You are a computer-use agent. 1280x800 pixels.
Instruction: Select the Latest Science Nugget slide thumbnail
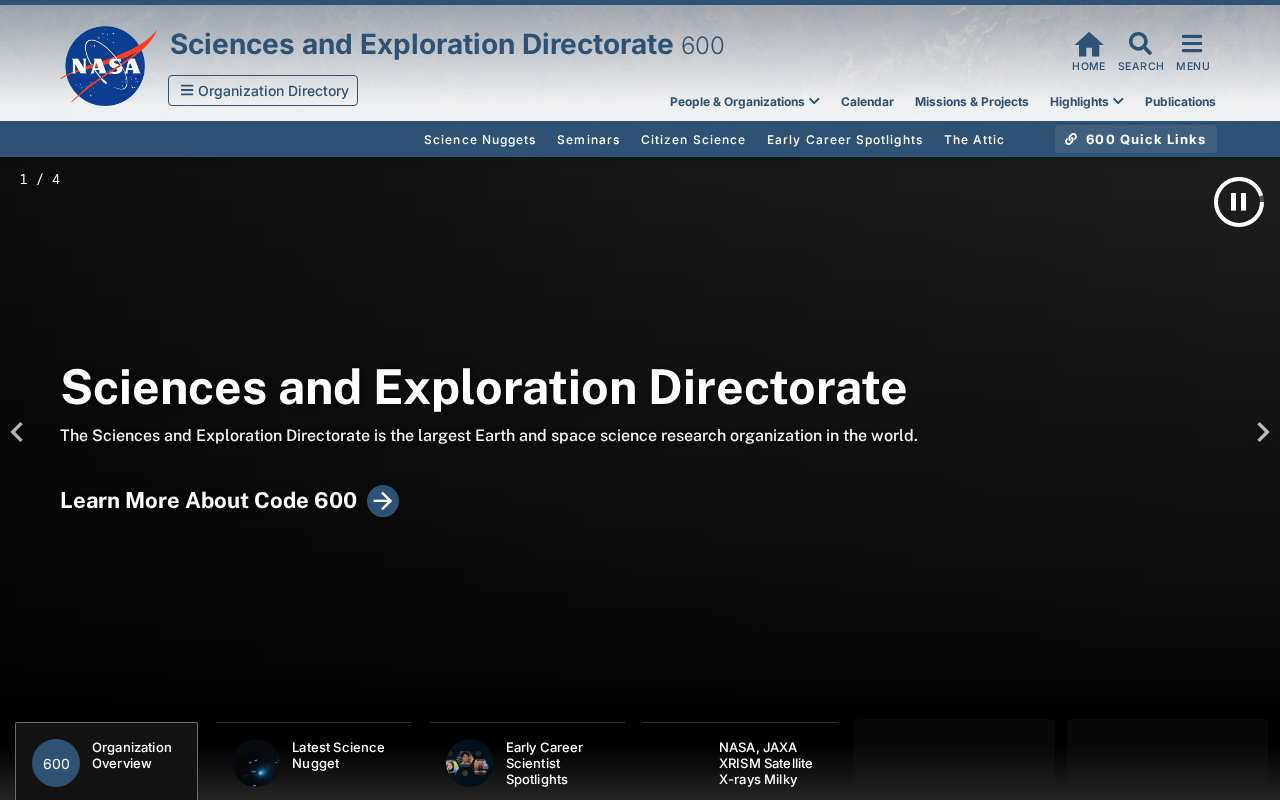pyautogui.click(x=314, y=761)
